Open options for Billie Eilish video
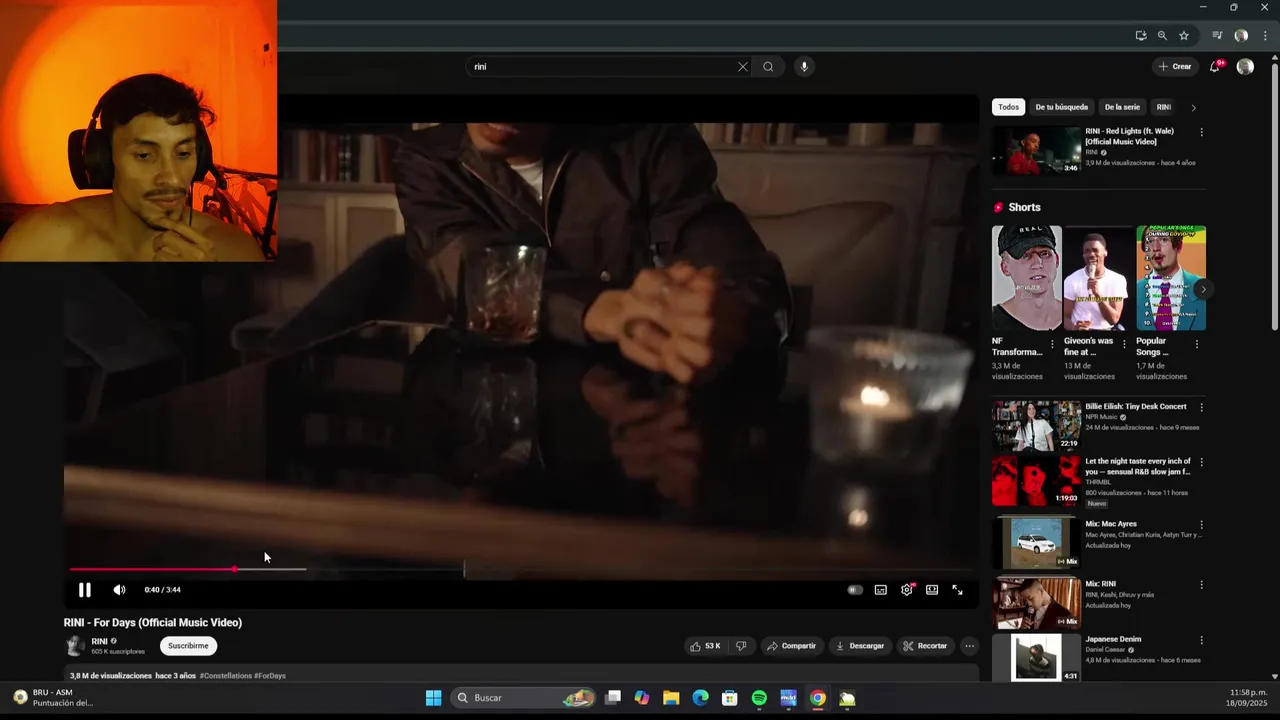Viewport: 1280px width, 720px height. click(x=1201, y=407)
